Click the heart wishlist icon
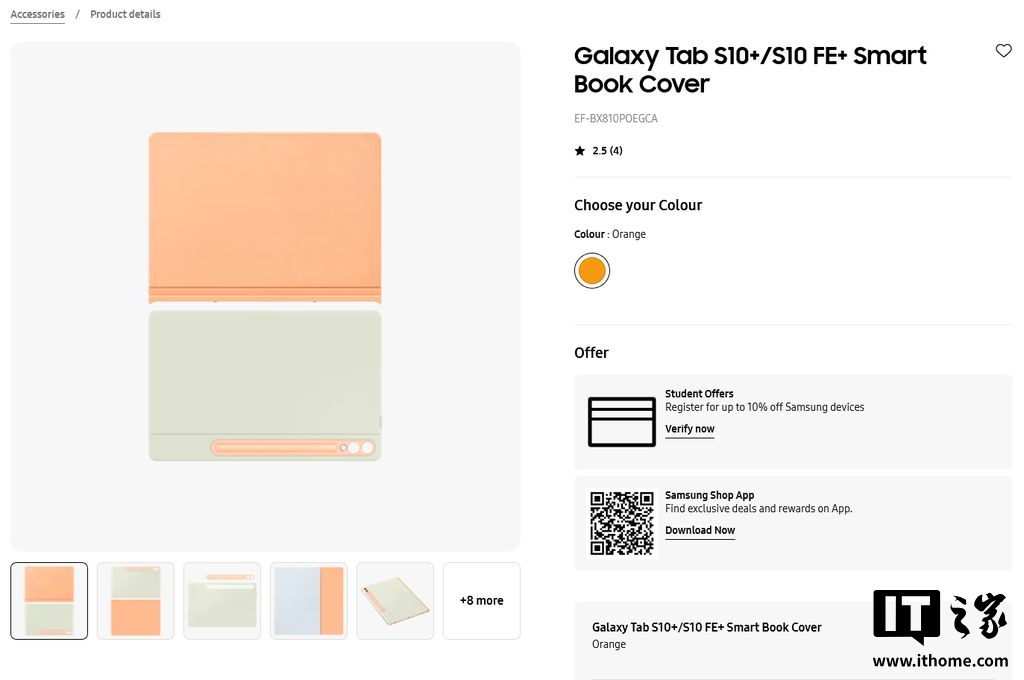Screen dimensions: 1024x680 coord(1003,51)
